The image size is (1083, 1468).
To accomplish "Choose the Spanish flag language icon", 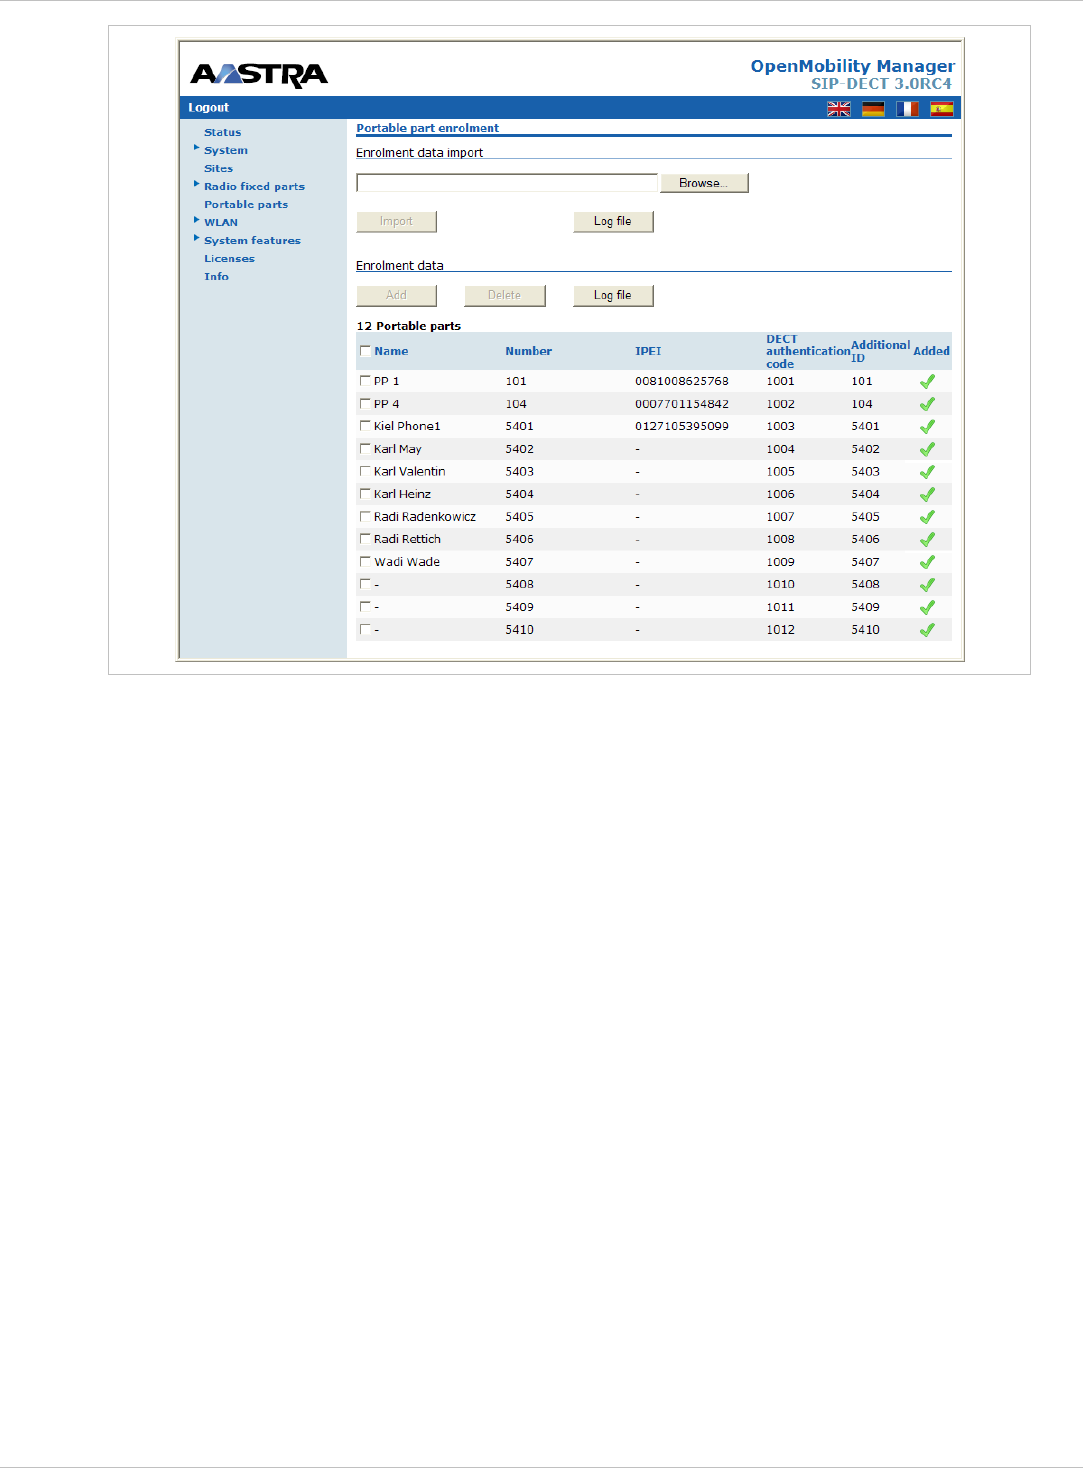I will pos(942,109).
